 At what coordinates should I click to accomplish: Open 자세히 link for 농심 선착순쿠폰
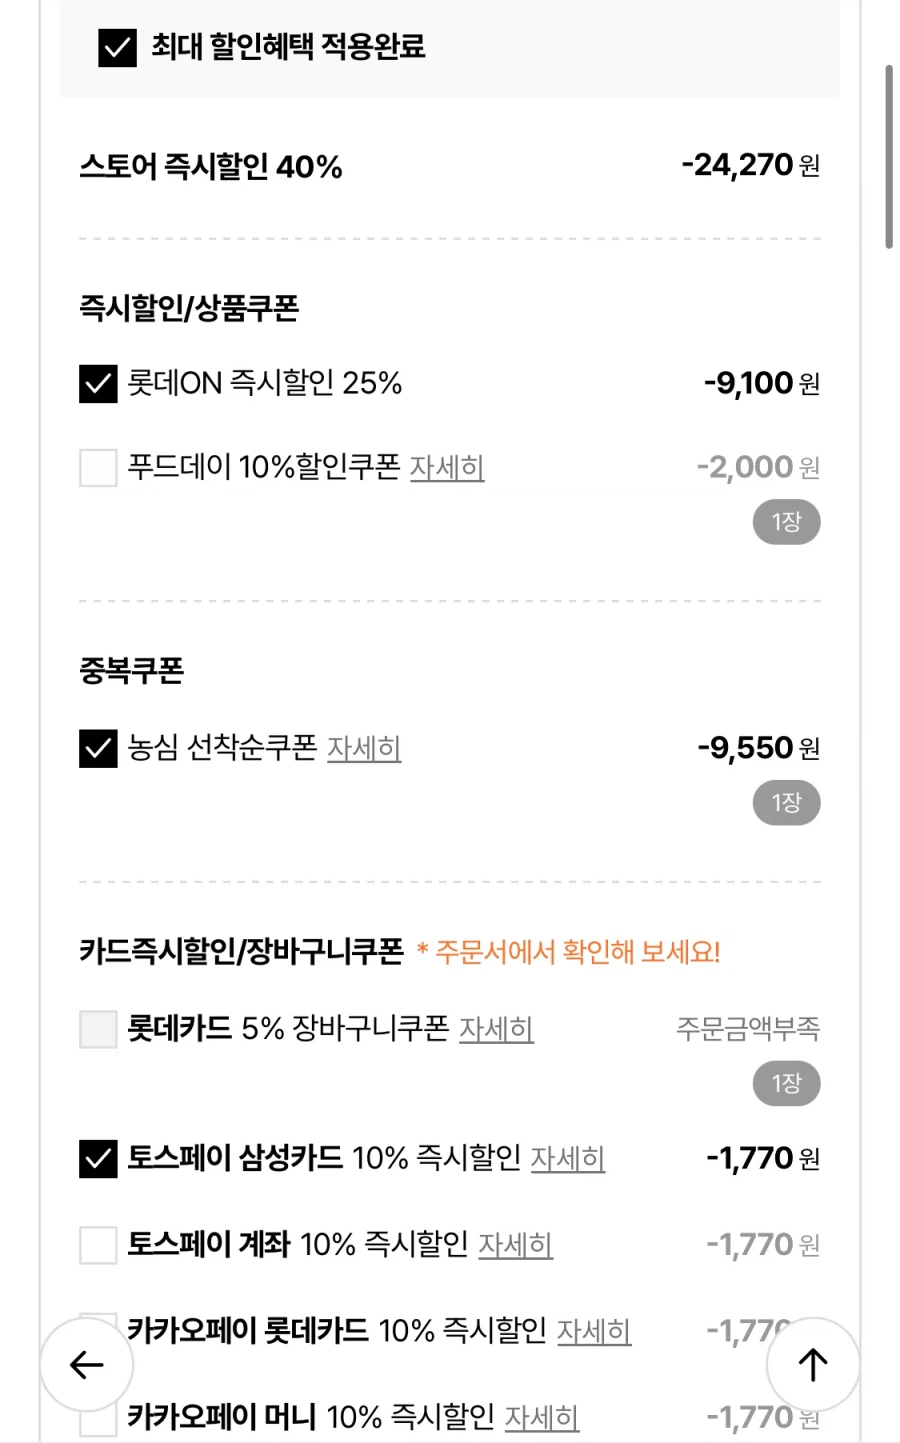[364, 748]
